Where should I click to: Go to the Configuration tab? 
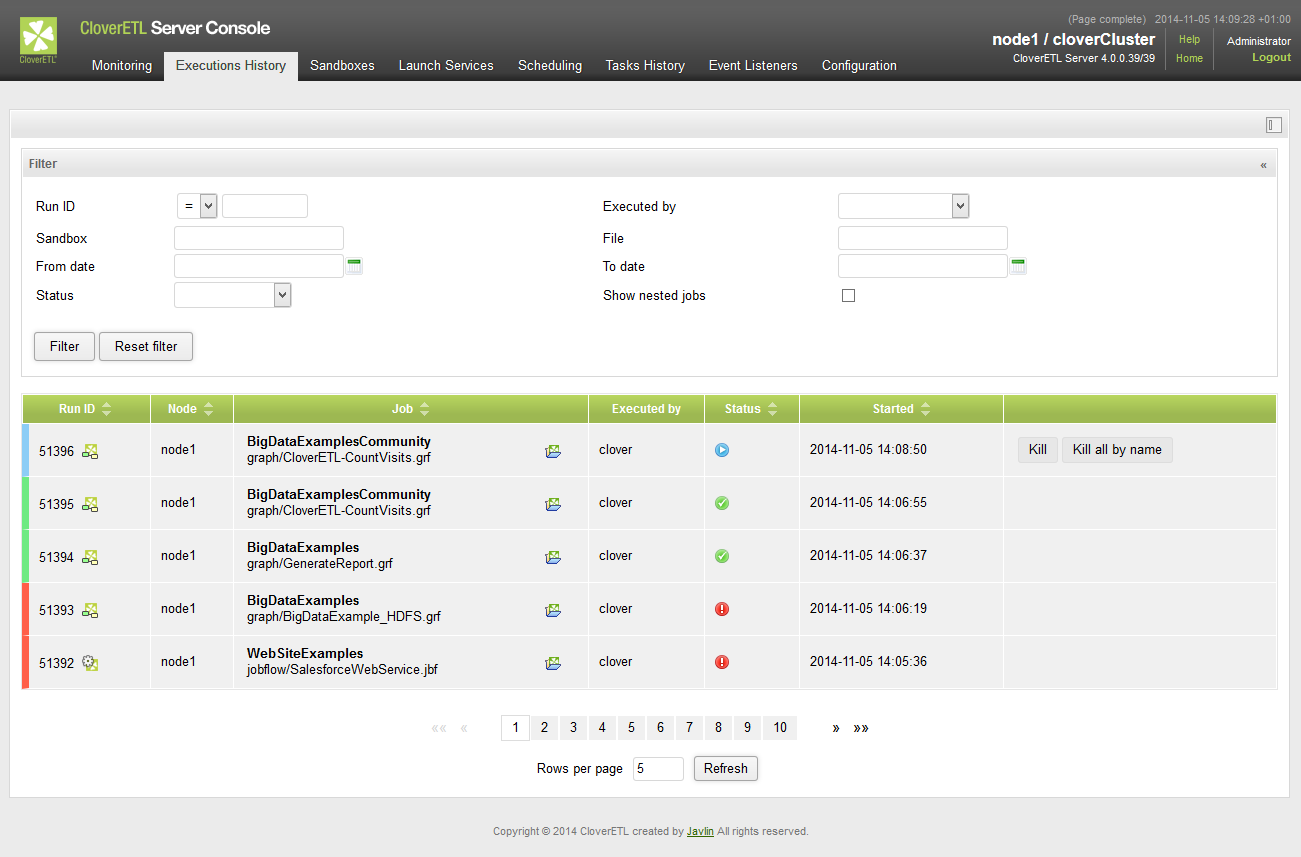pyautogui.click(x=859, y=66)
